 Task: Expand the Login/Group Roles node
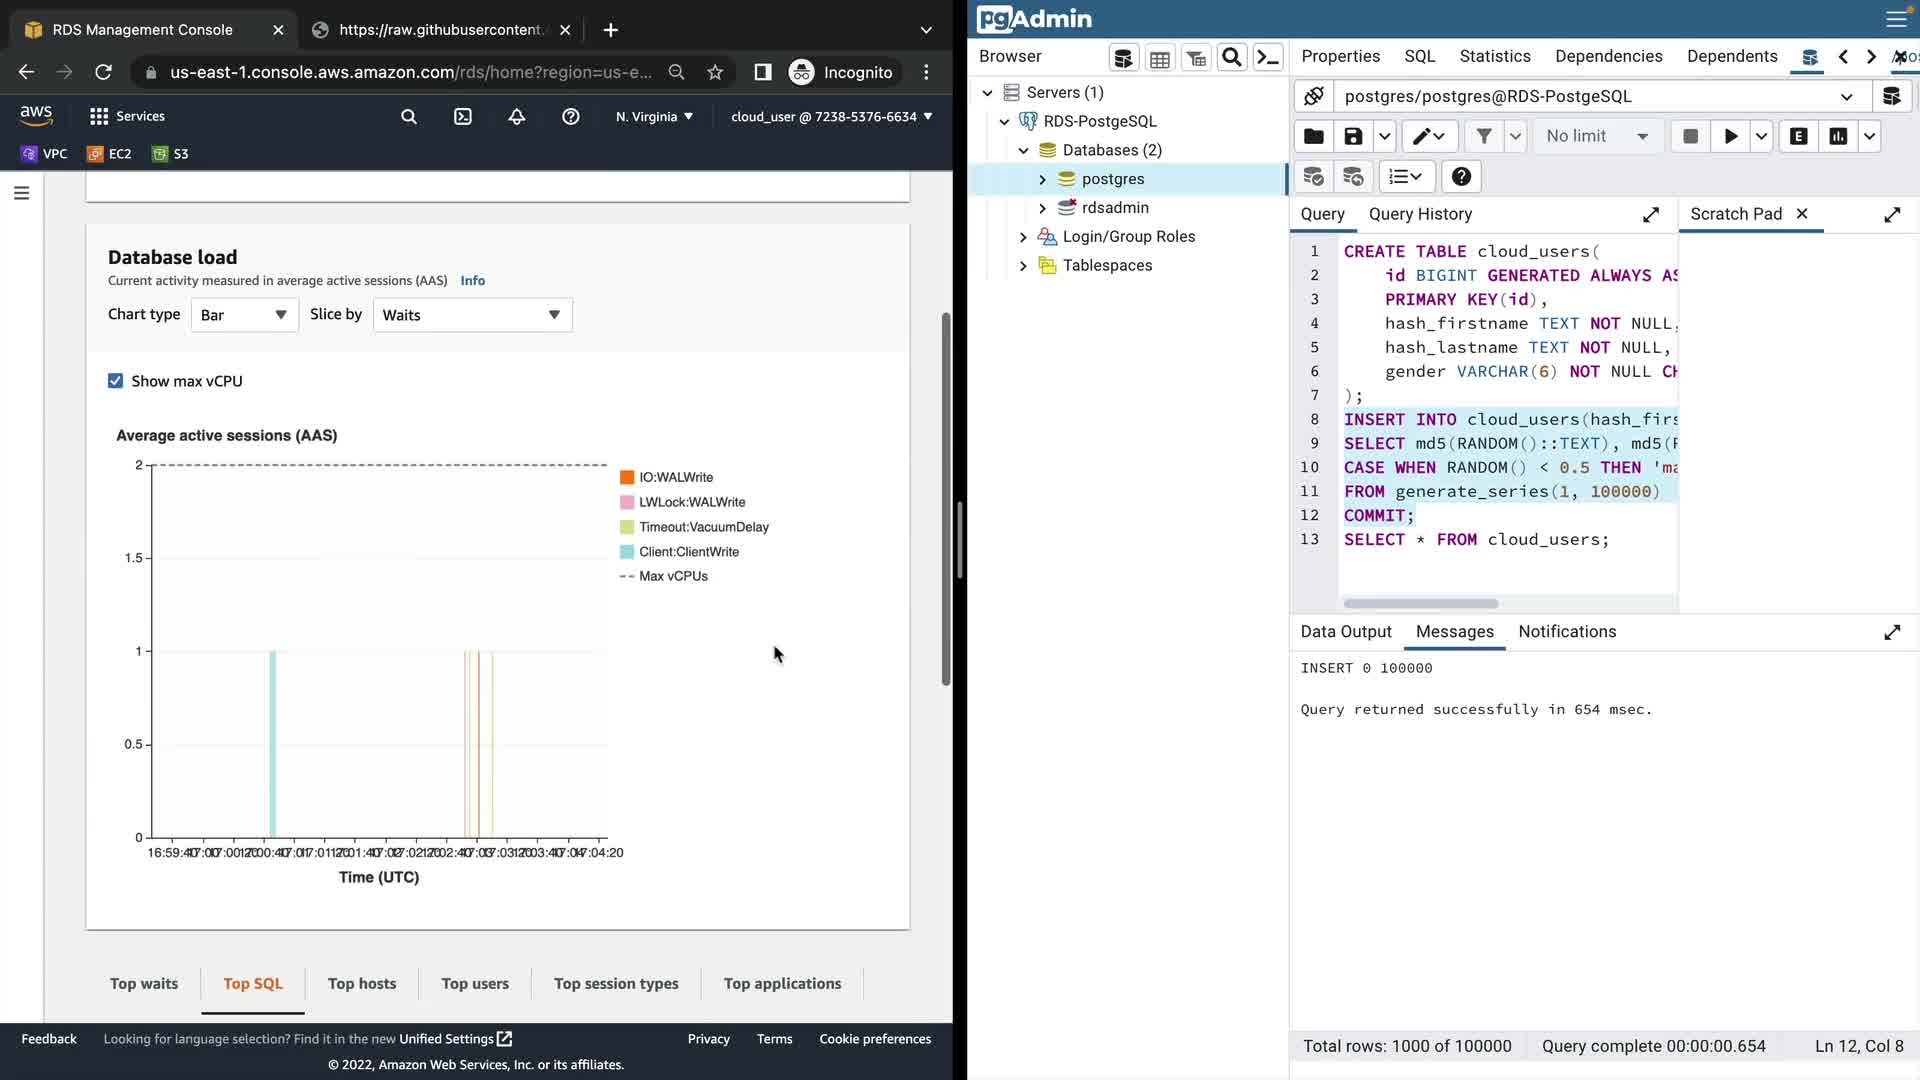click(x=1023, y=237)
